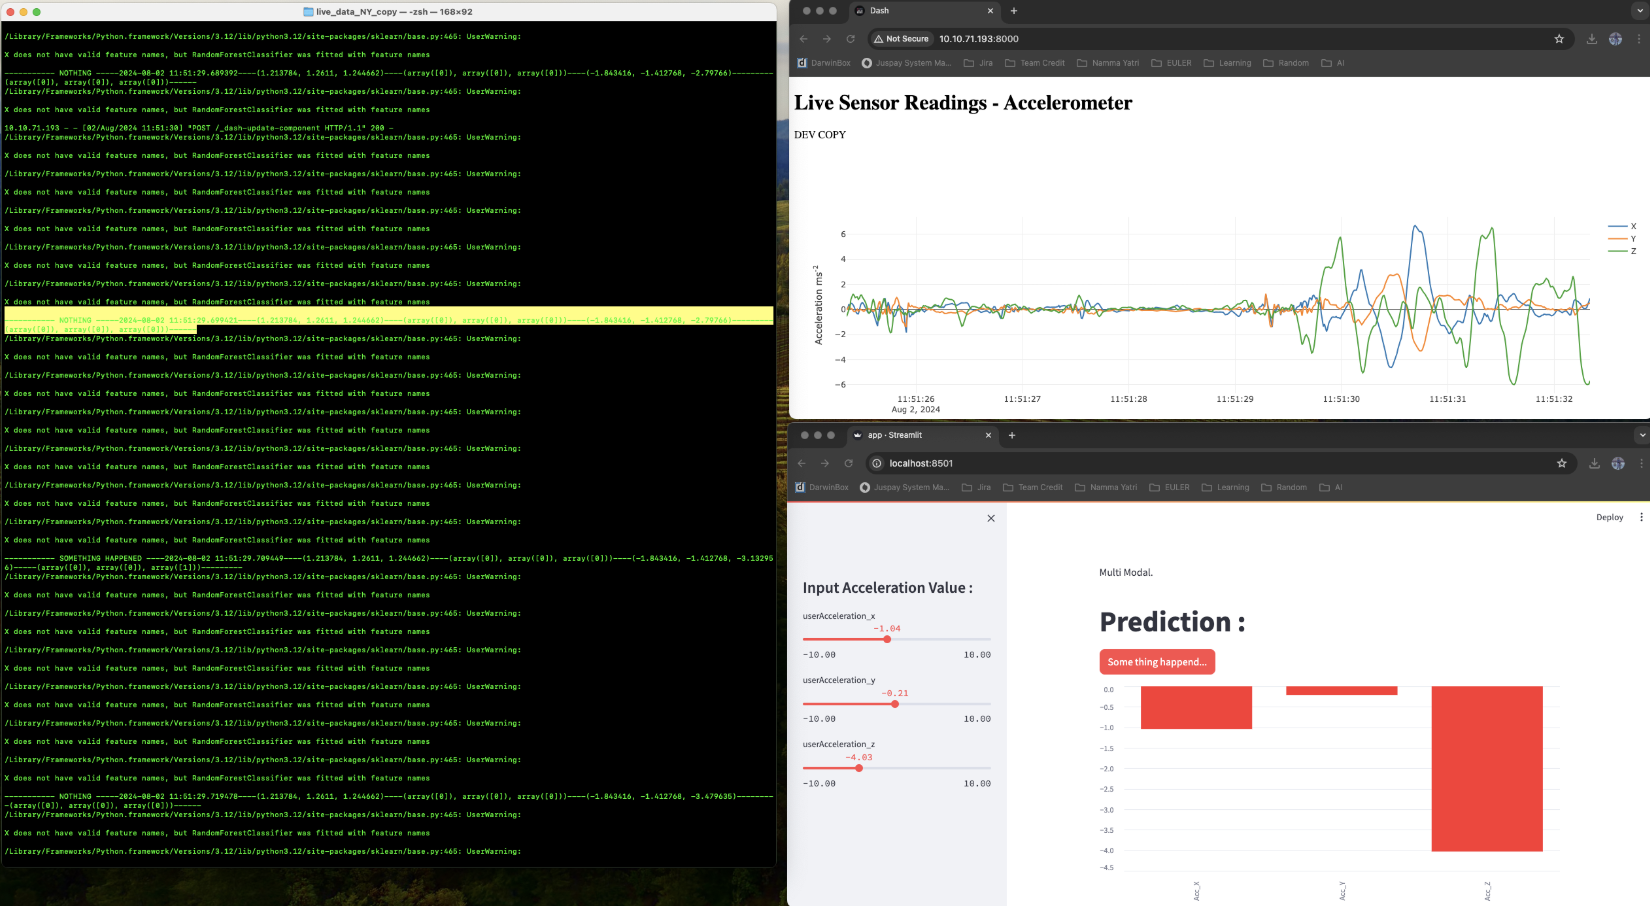Image resolution: width=1650 pixels, height=906 pixels.
Task: Toggle the Z trace in the accelerometer chart legend
Action: pos(1622,250)
